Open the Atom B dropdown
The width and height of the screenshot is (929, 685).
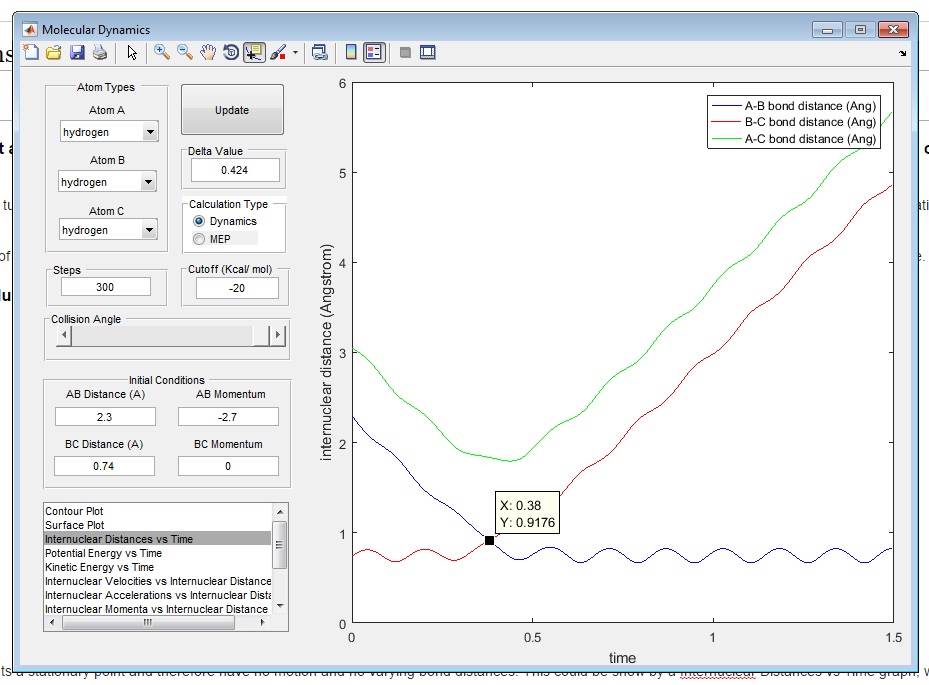[x=149, y=182]
